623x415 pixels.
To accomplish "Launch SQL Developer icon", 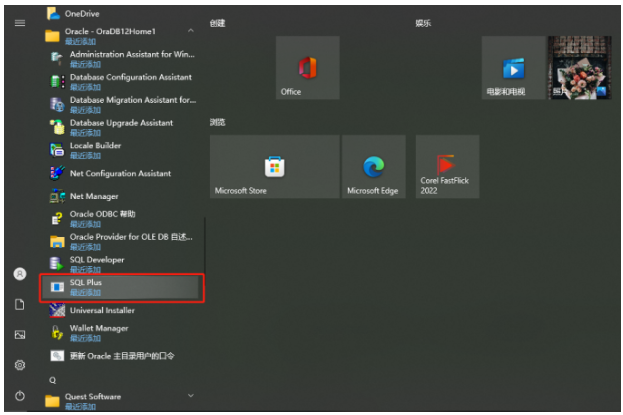I will 56,264.
